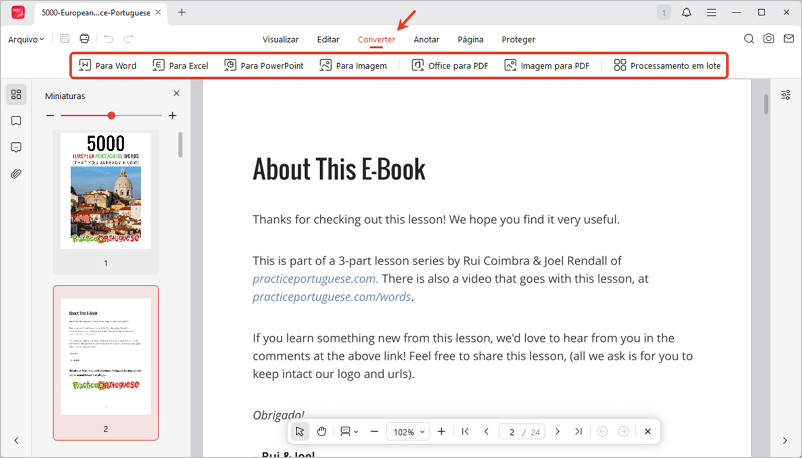Image resolution: width=802 pixels, height=458 pixels.
Task: Expand the 102% zoom level dropdown
Action: pos(407,431)
